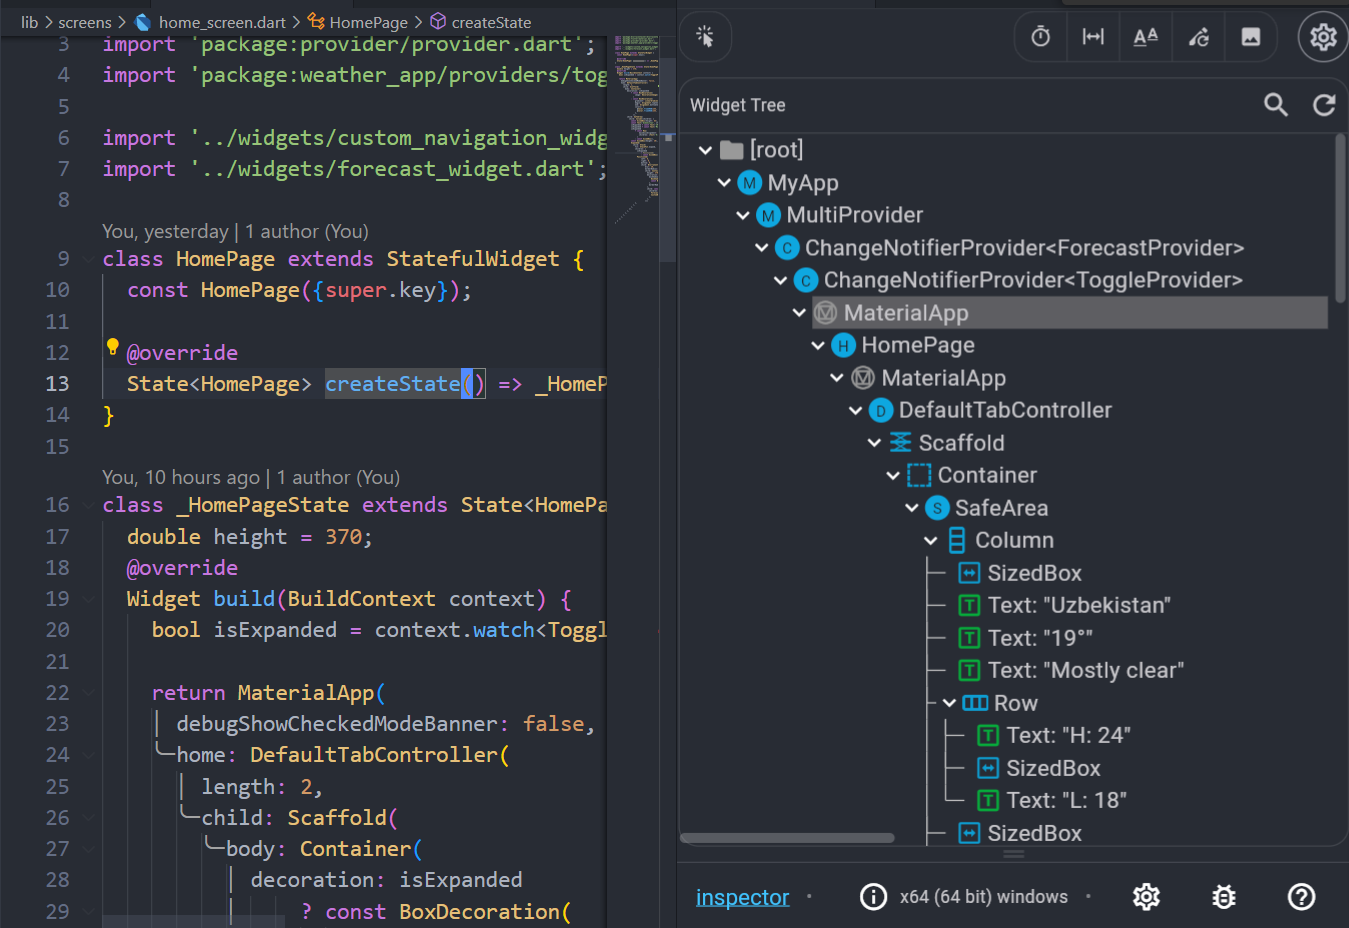Screen dimensions: 1349x928
Task: Click the info icon next to x64 windows
Action: click(x=874, y=897)
